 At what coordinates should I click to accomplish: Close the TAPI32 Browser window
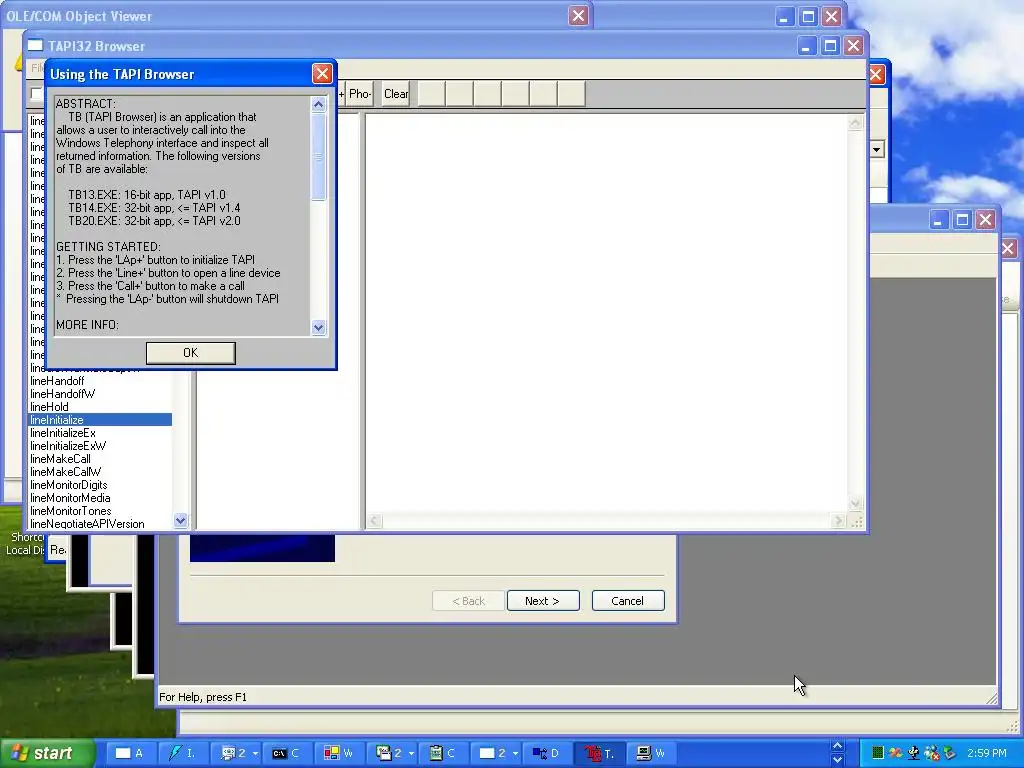click(x=854, y=46)
